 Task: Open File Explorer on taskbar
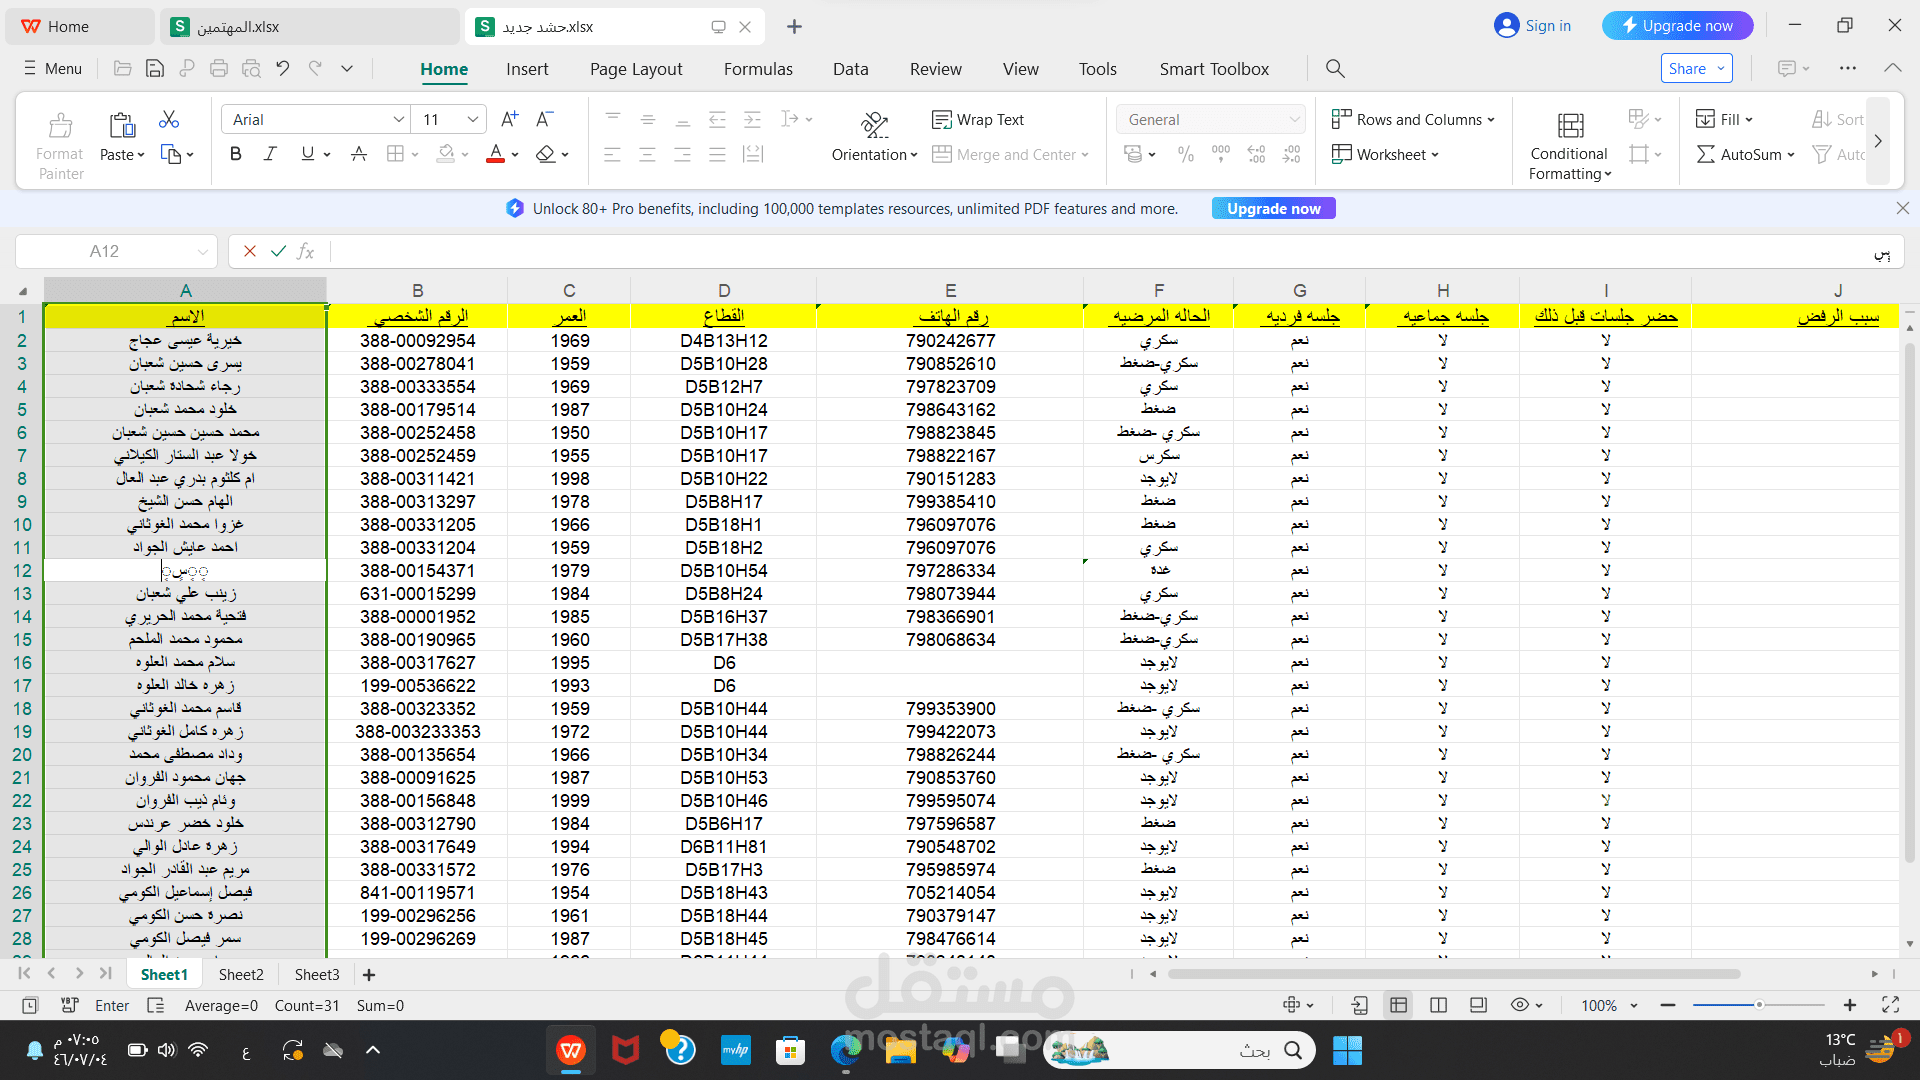pyautogui.click(x=900, y=1050)
